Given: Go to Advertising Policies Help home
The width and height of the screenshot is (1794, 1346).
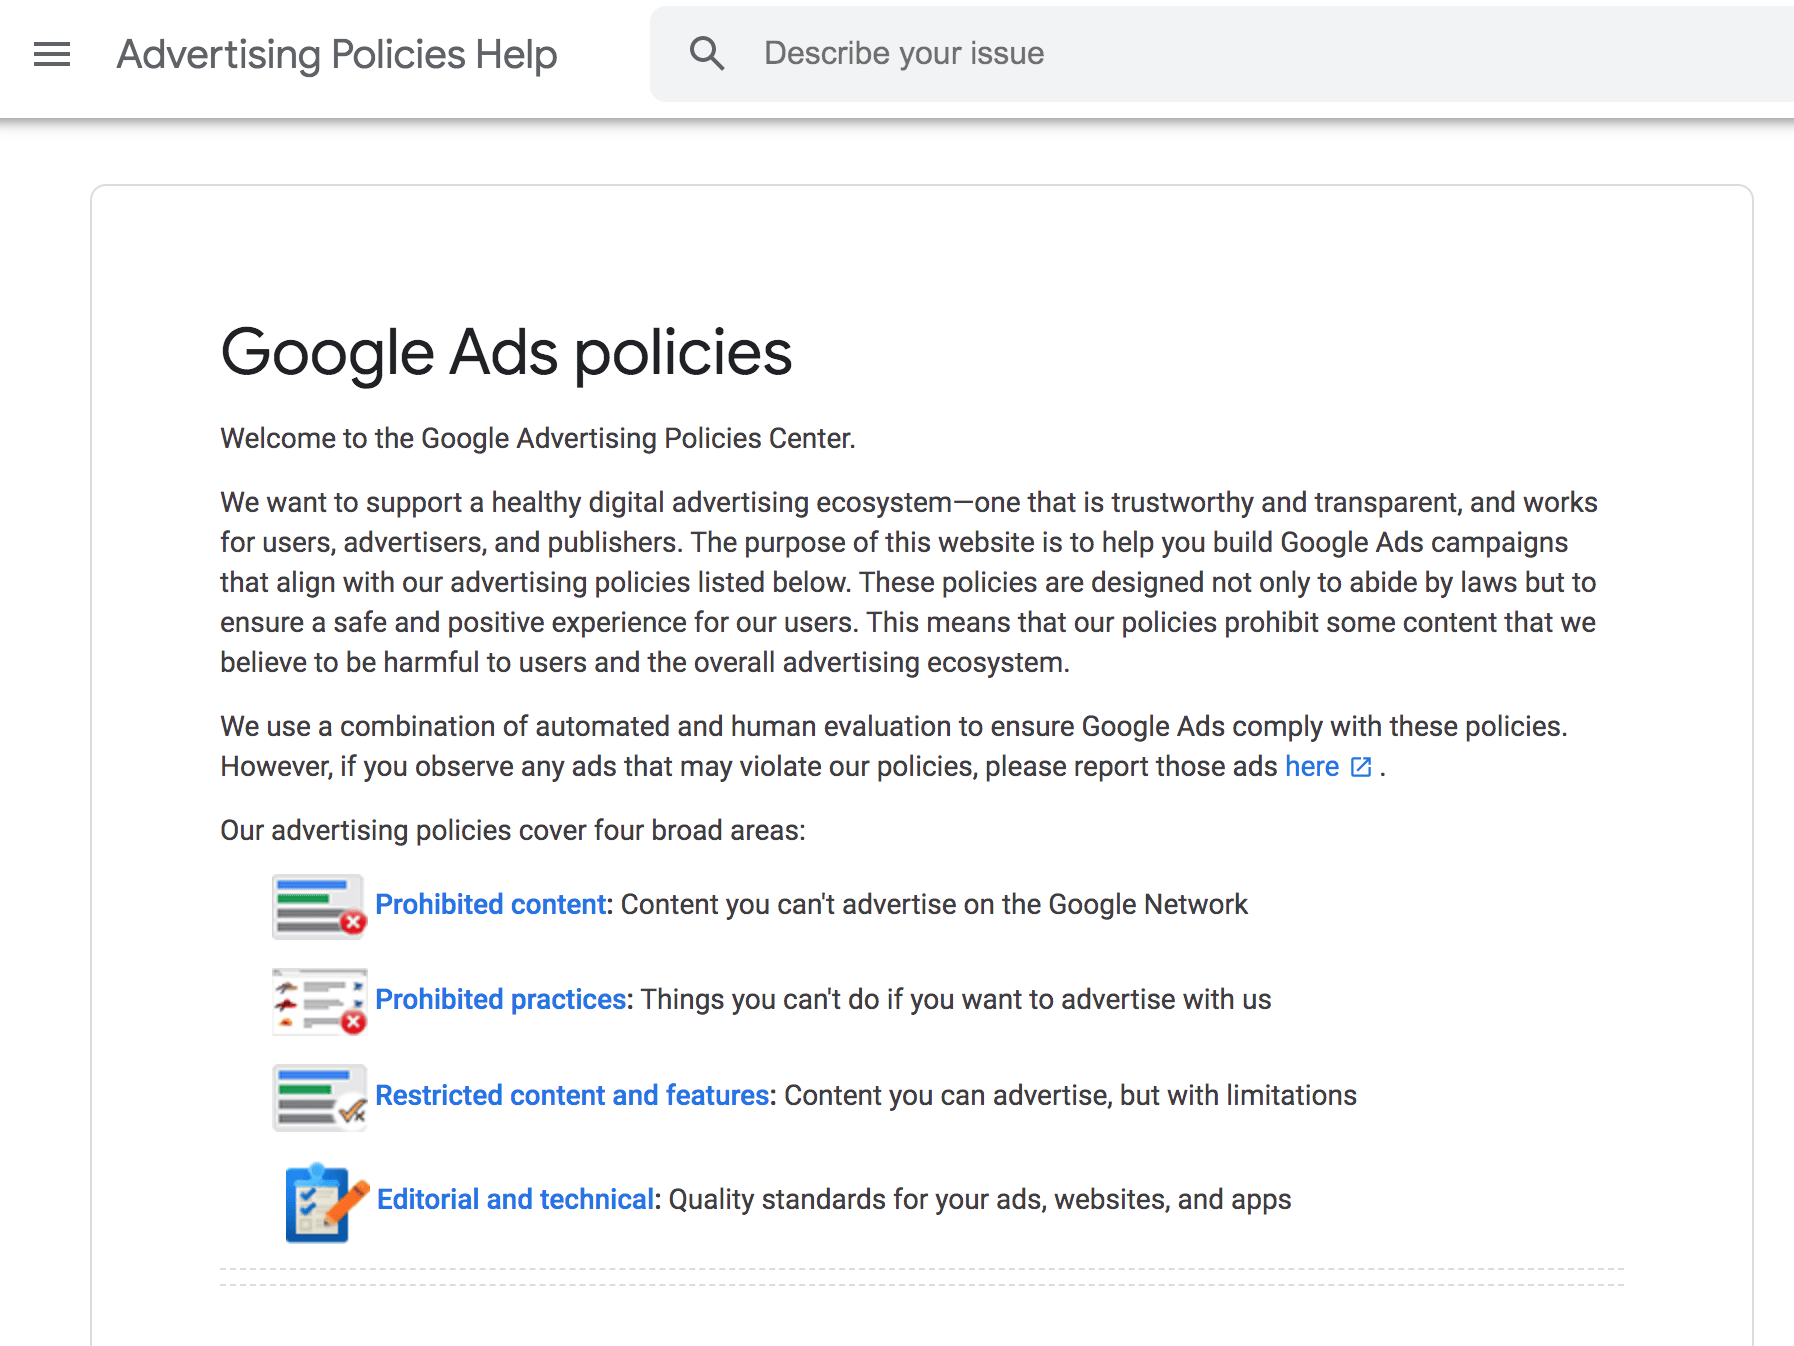Looking at the screenshot, I should (x=336, y=54).
